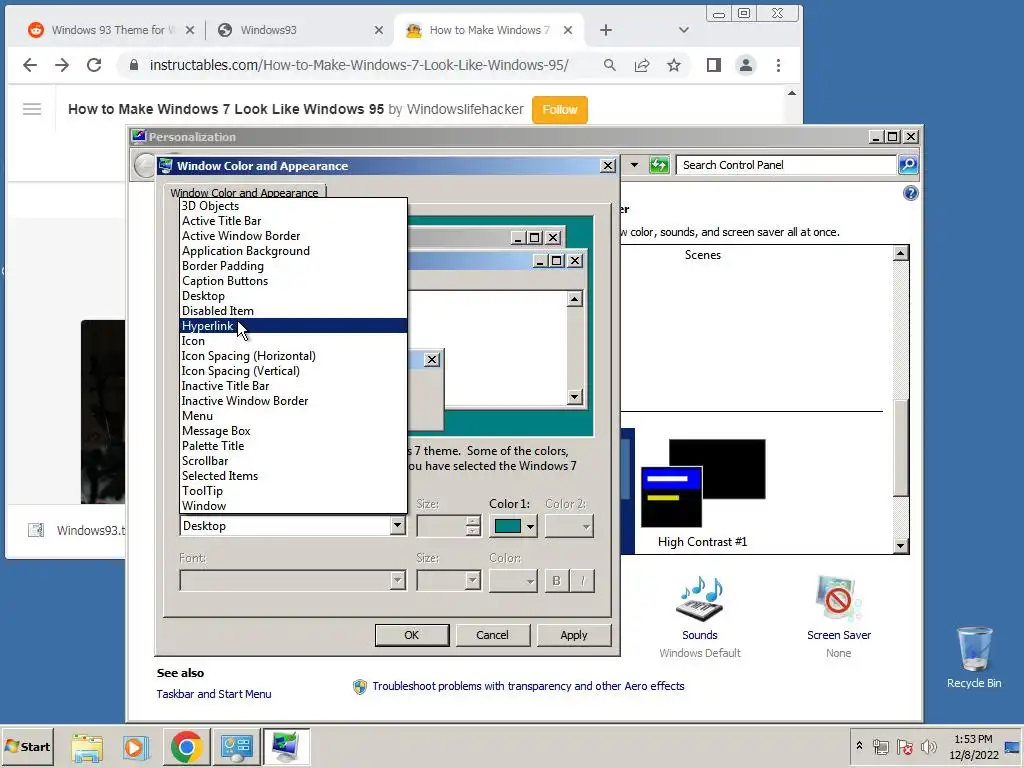1024x768 pixels.
Task: Select Message Box from the item list
Action: [293, 431]
